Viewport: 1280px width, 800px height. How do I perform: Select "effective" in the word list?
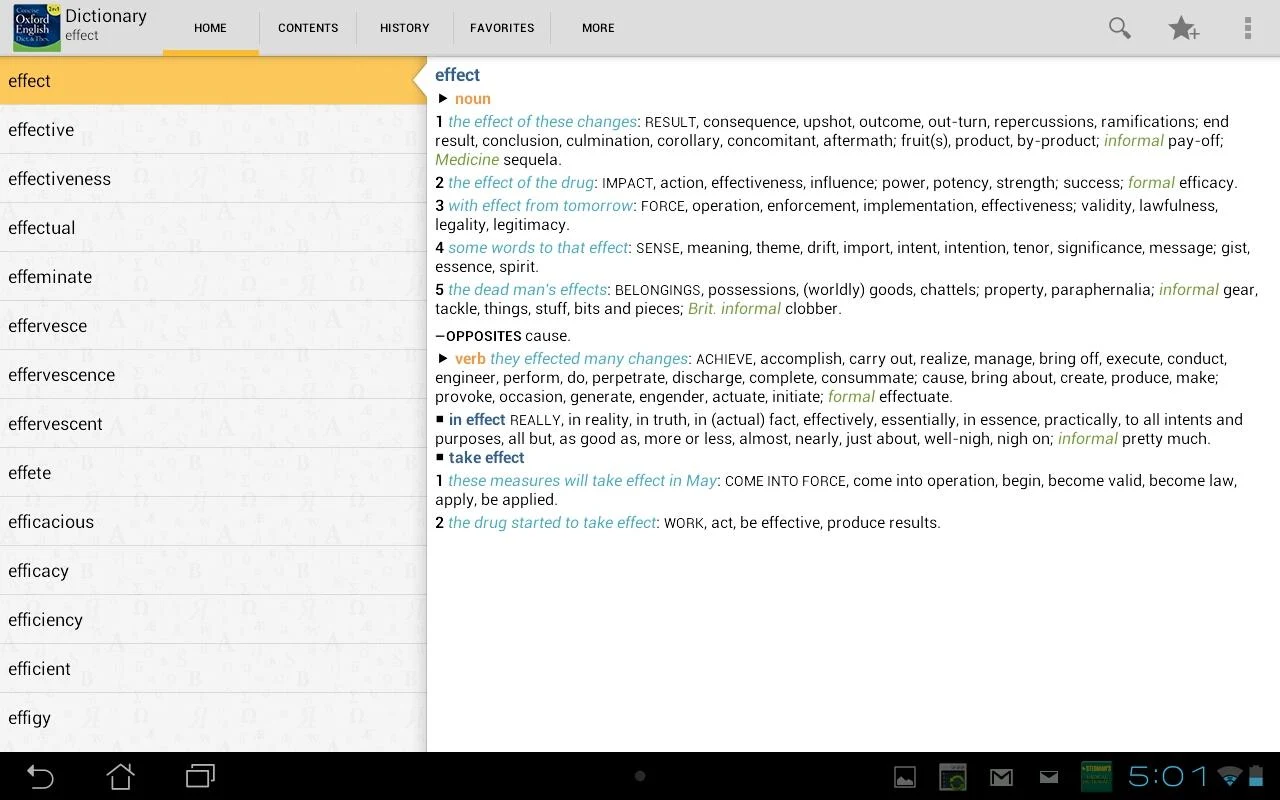pos(41,130)
